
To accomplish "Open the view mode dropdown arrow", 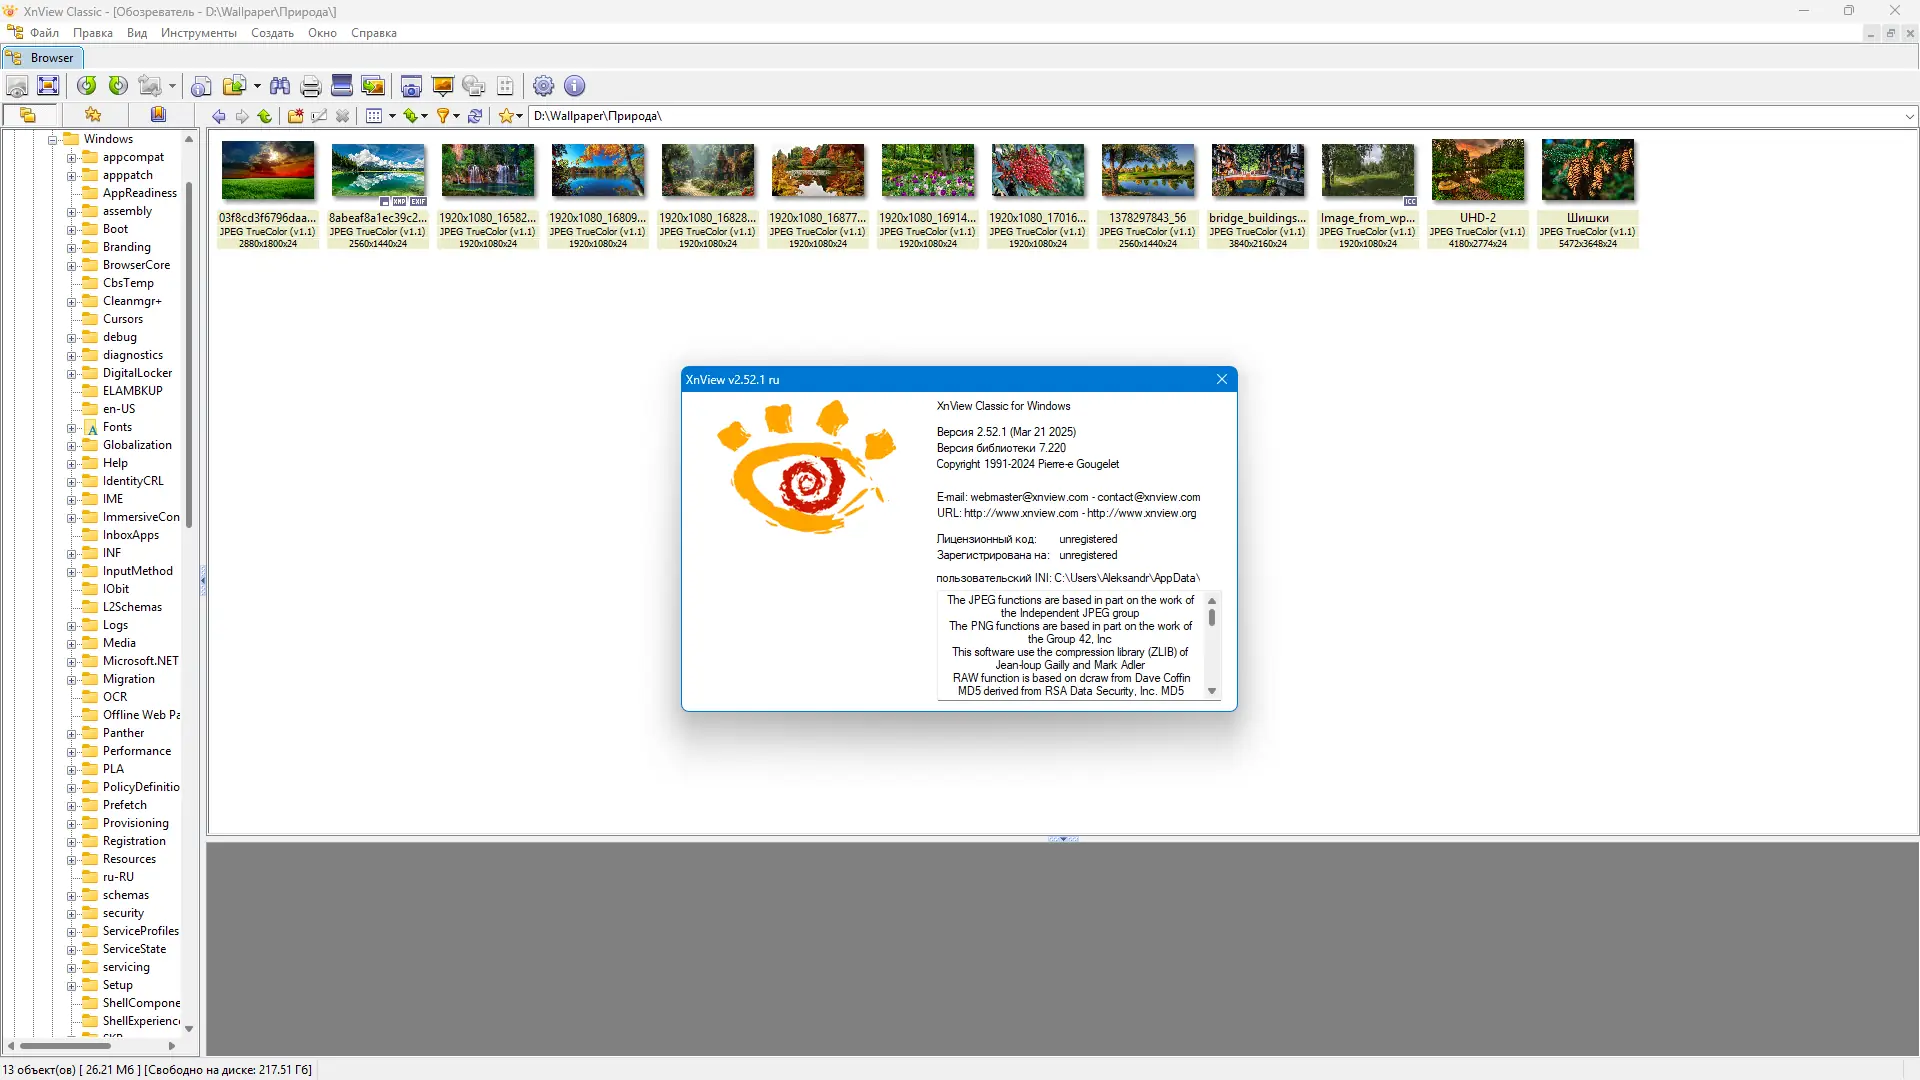I will pos(392,116).
